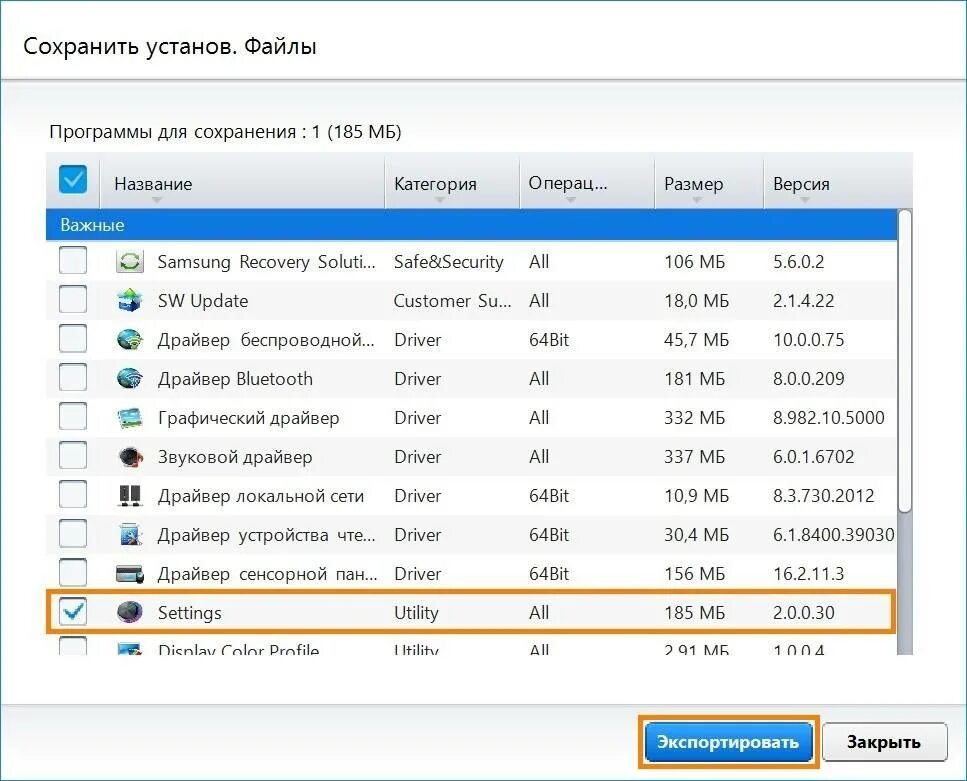Check the Графический драйвер checkbox

[73, 416]
